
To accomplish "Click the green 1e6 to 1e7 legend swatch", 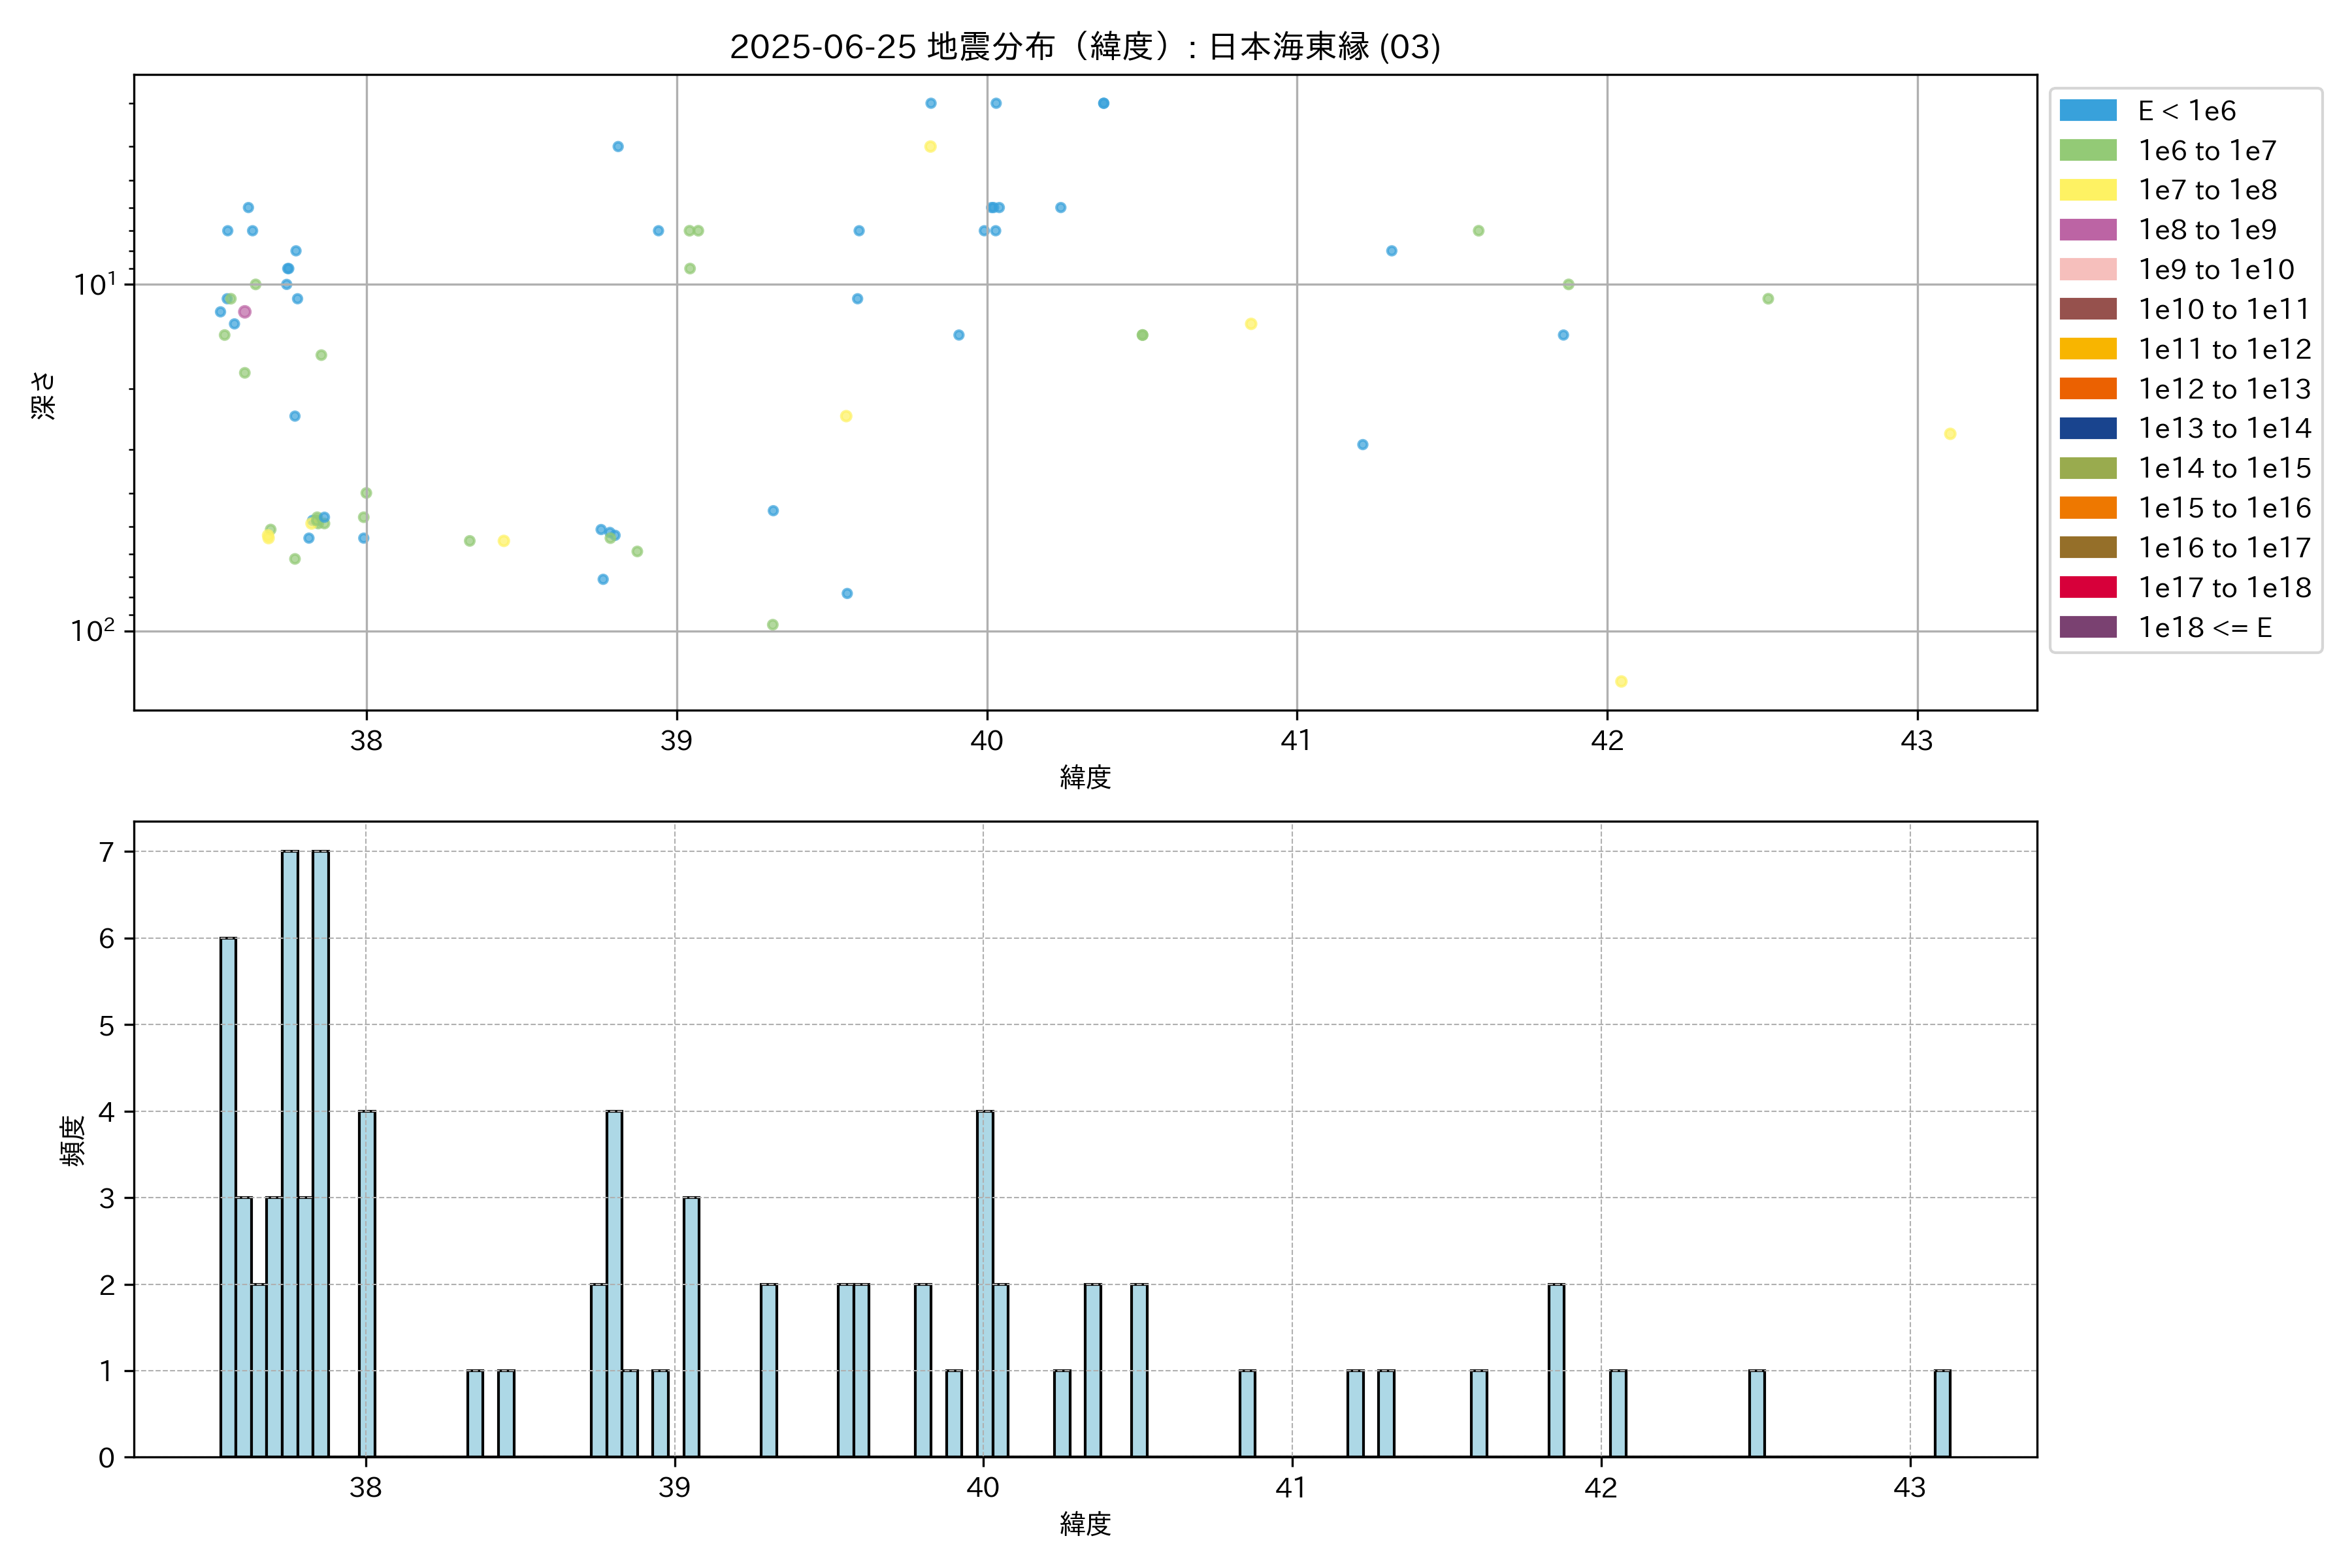I will pos(2087,151).
